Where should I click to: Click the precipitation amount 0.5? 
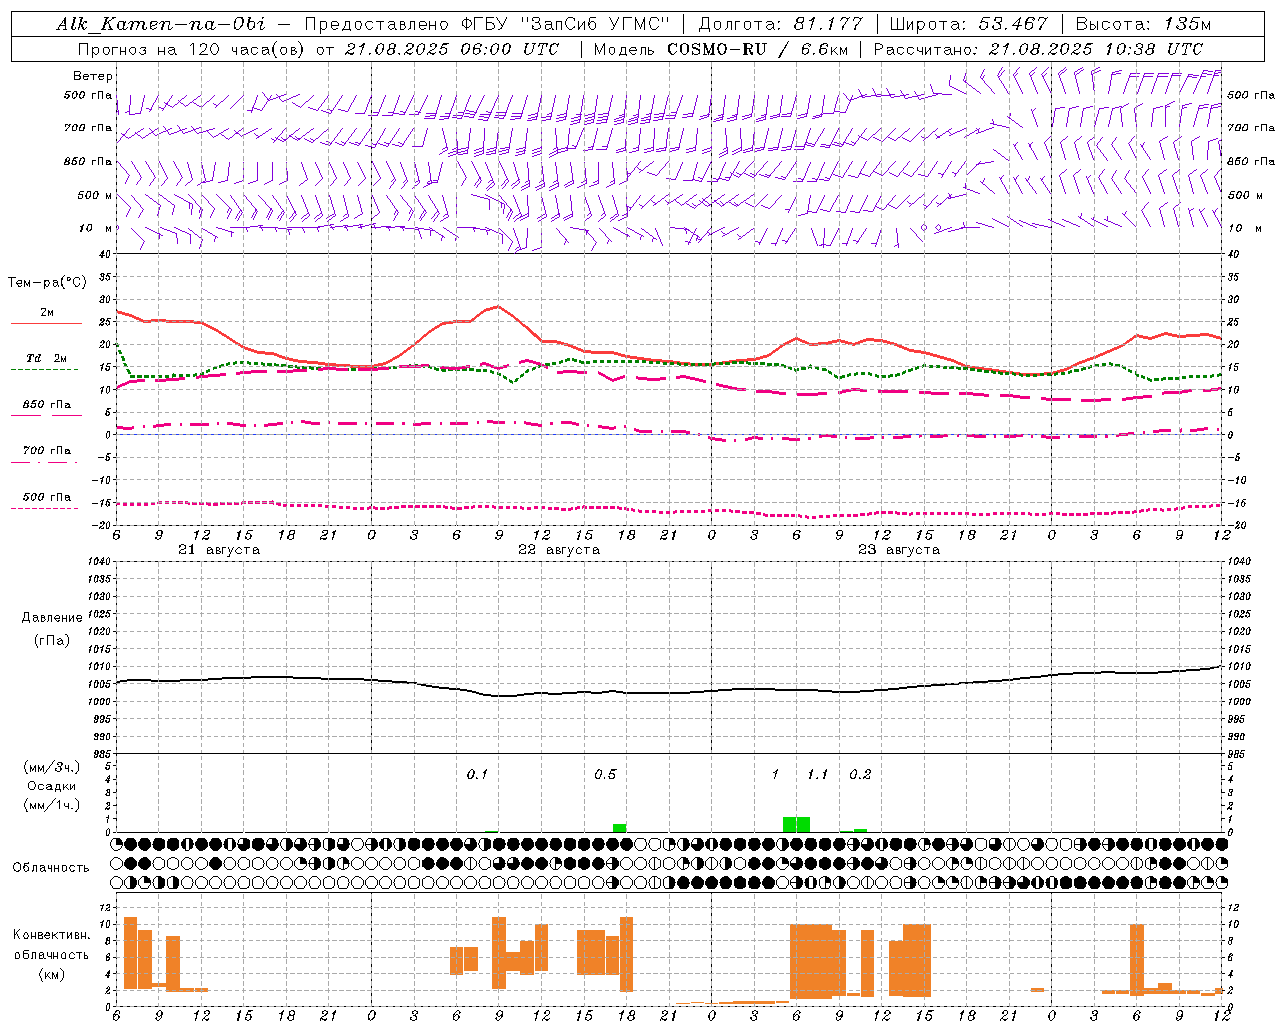(x=605, y=775)
